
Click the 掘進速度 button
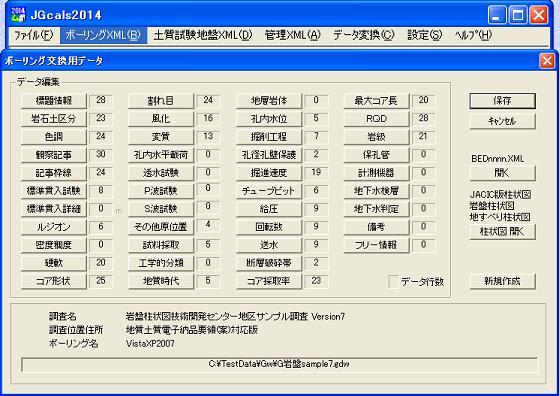(x=269, y=173)
